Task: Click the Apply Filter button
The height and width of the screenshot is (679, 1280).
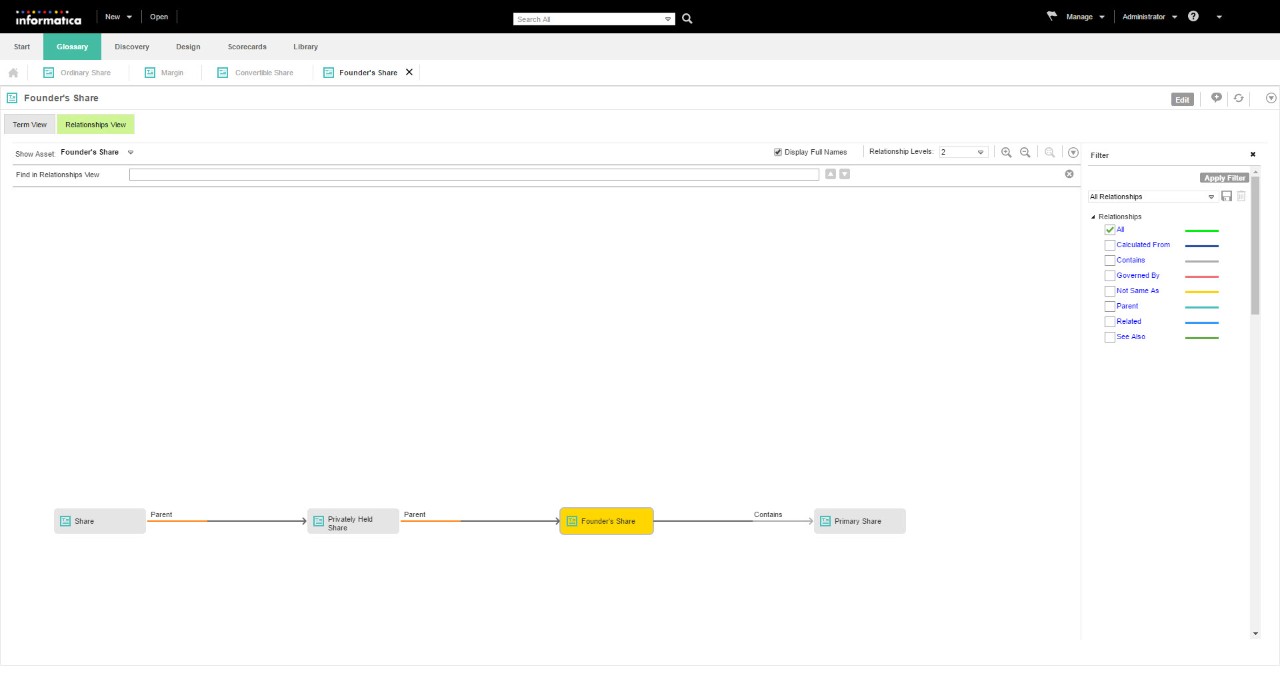Action: pyautogui.click(x=1224, y=178)
